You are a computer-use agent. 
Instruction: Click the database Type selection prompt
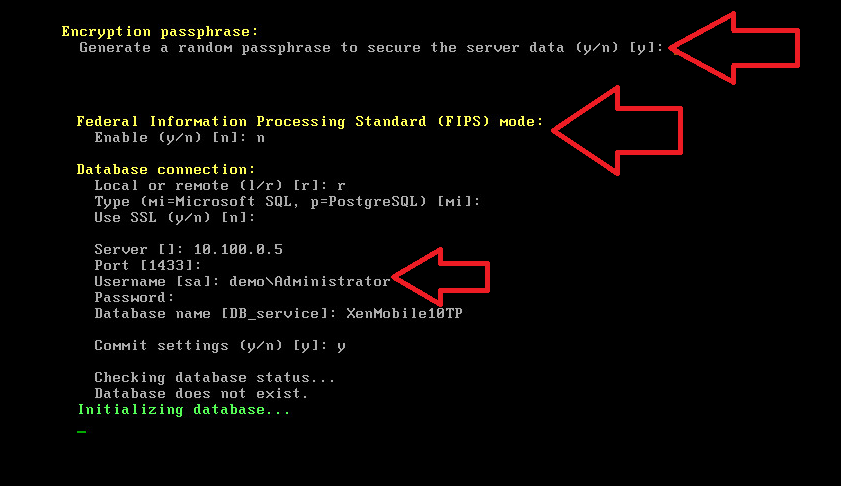(287, 202)
